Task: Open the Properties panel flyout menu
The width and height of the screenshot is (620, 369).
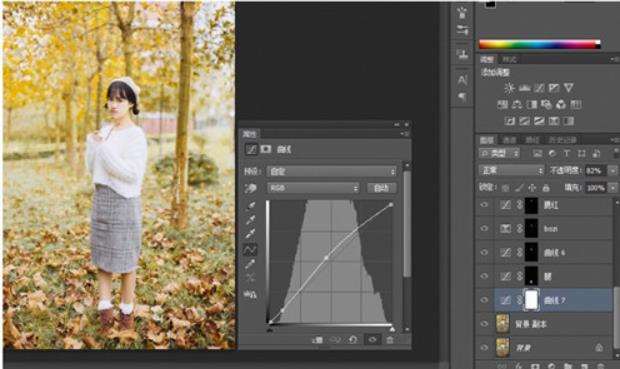Action: [405, 134]
